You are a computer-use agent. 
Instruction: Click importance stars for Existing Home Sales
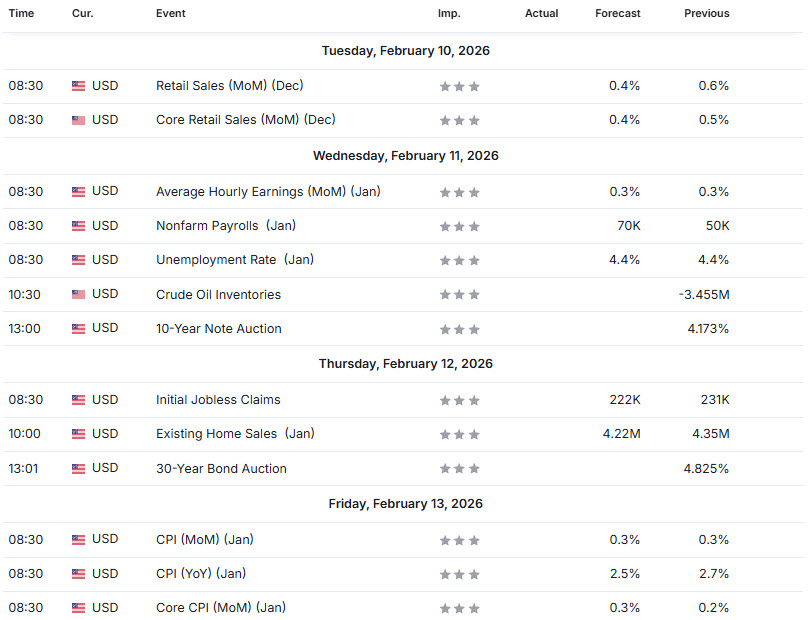(460, 434)
